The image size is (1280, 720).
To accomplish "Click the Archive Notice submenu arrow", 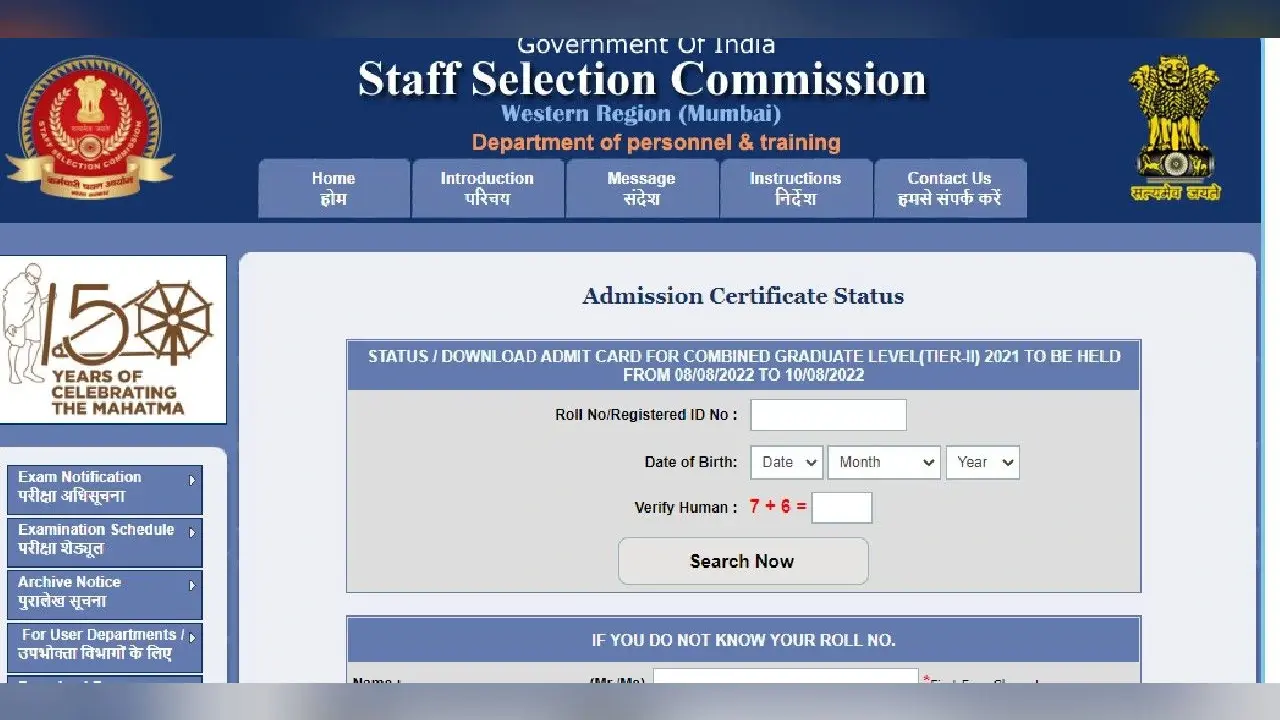I will coord(192,585).
